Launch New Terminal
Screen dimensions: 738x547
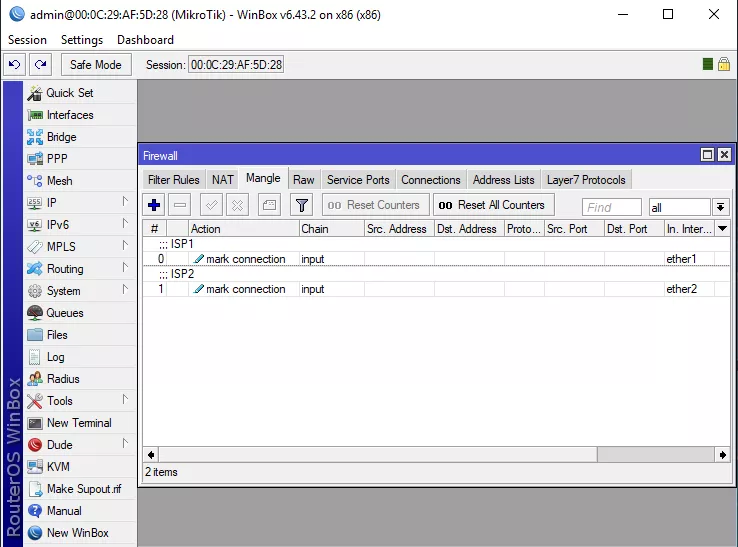(x=79, y=423)
